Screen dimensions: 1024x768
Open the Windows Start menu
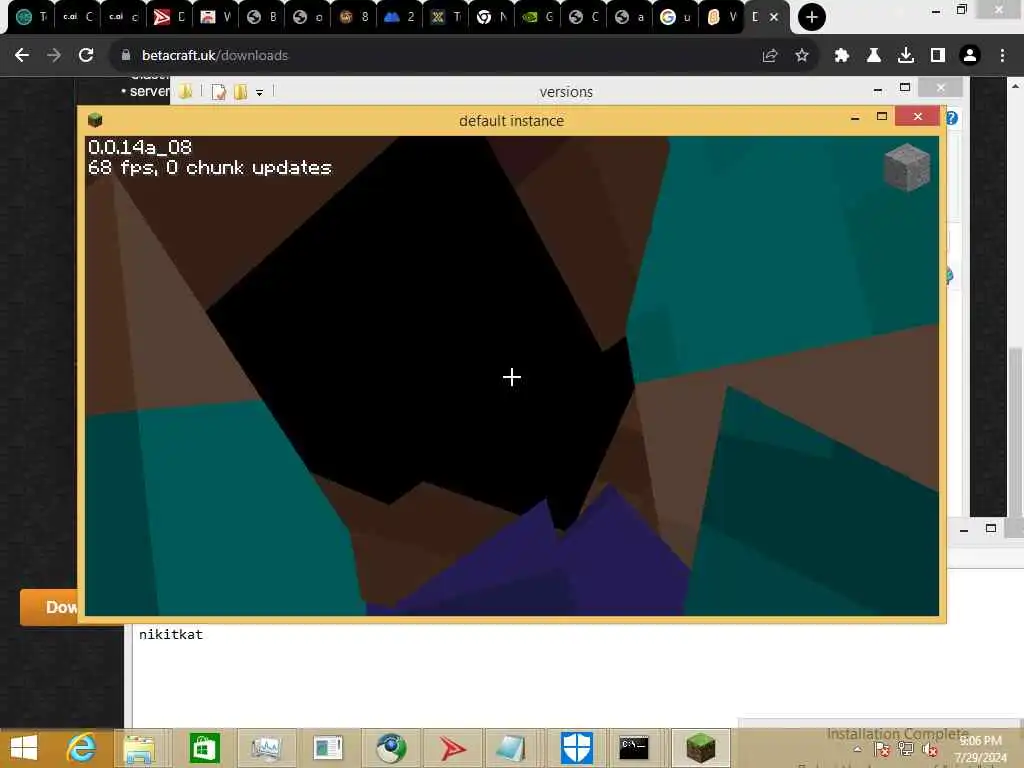pyautogui.click(x=24, y=748)
